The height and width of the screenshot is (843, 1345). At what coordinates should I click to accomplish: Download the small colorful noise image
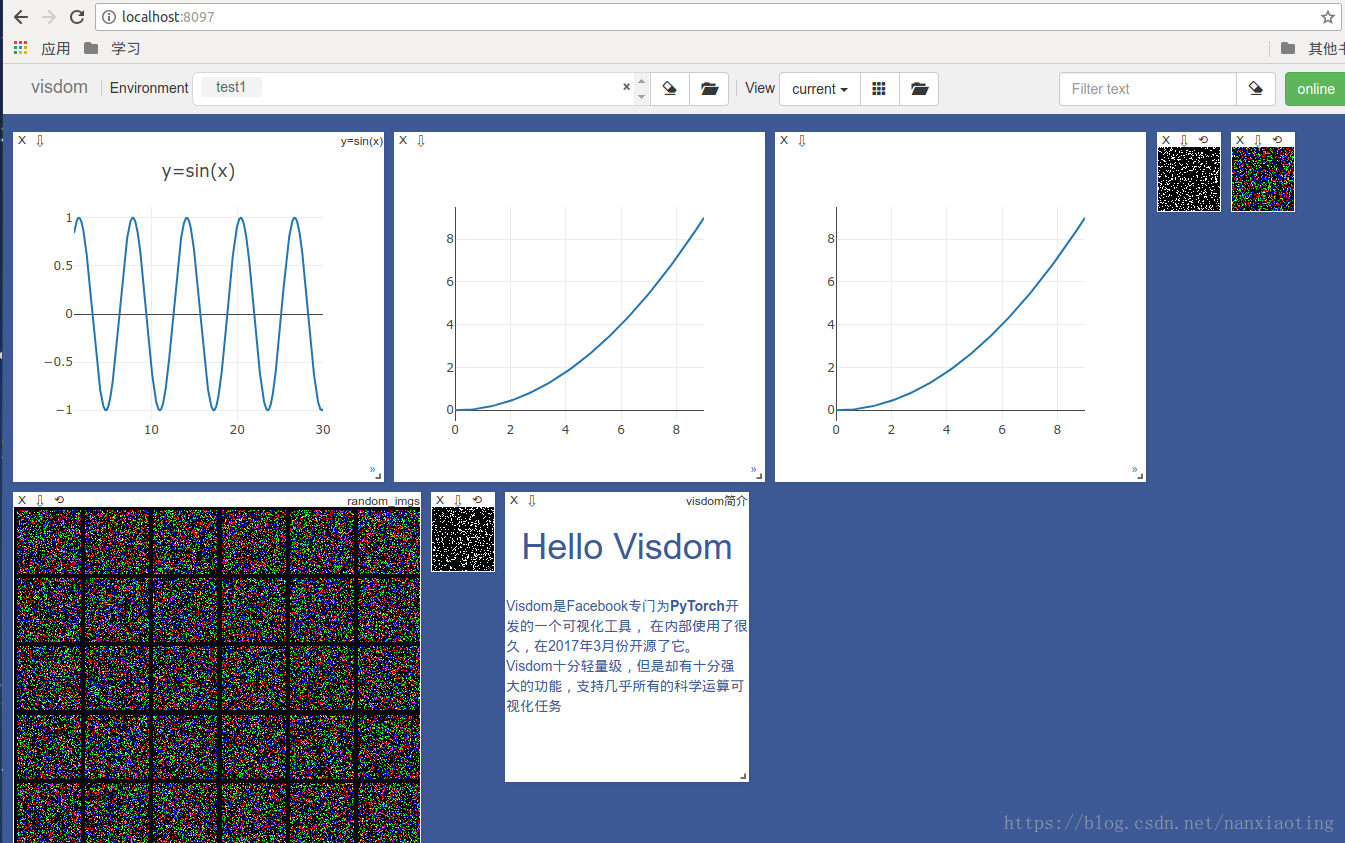(1258, 140)
